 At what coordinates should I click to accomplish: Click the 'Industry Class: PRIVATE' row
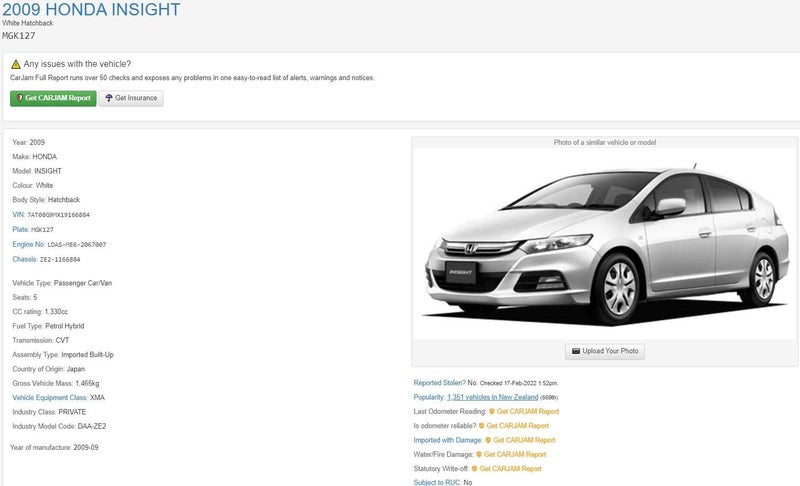click(x=49, y=412)
